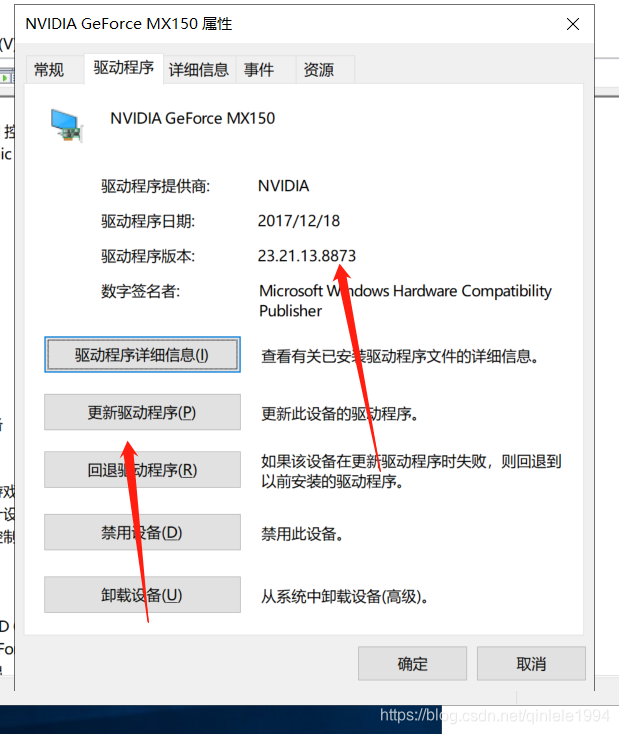Click the 驱动程序版本 label

(x=148, y=256)
